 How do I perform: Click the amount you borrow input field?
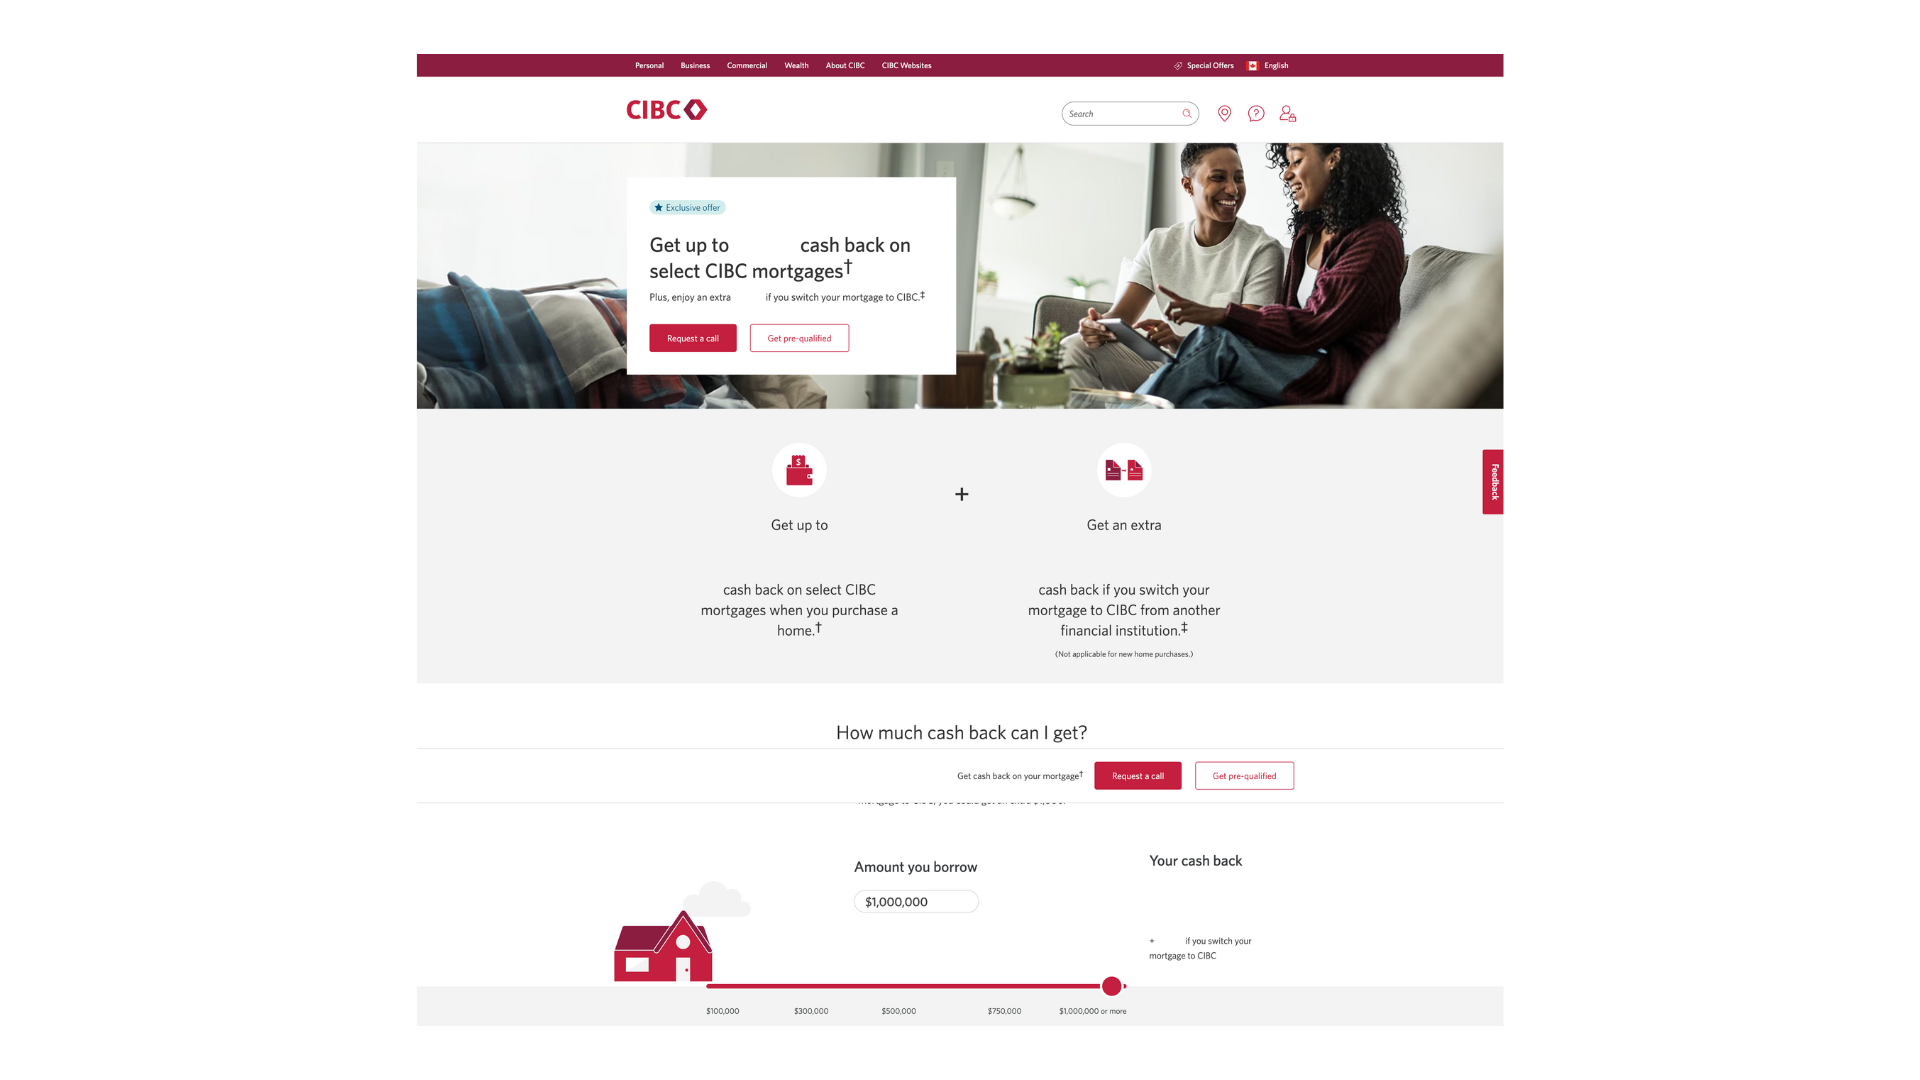coord(915,902)
